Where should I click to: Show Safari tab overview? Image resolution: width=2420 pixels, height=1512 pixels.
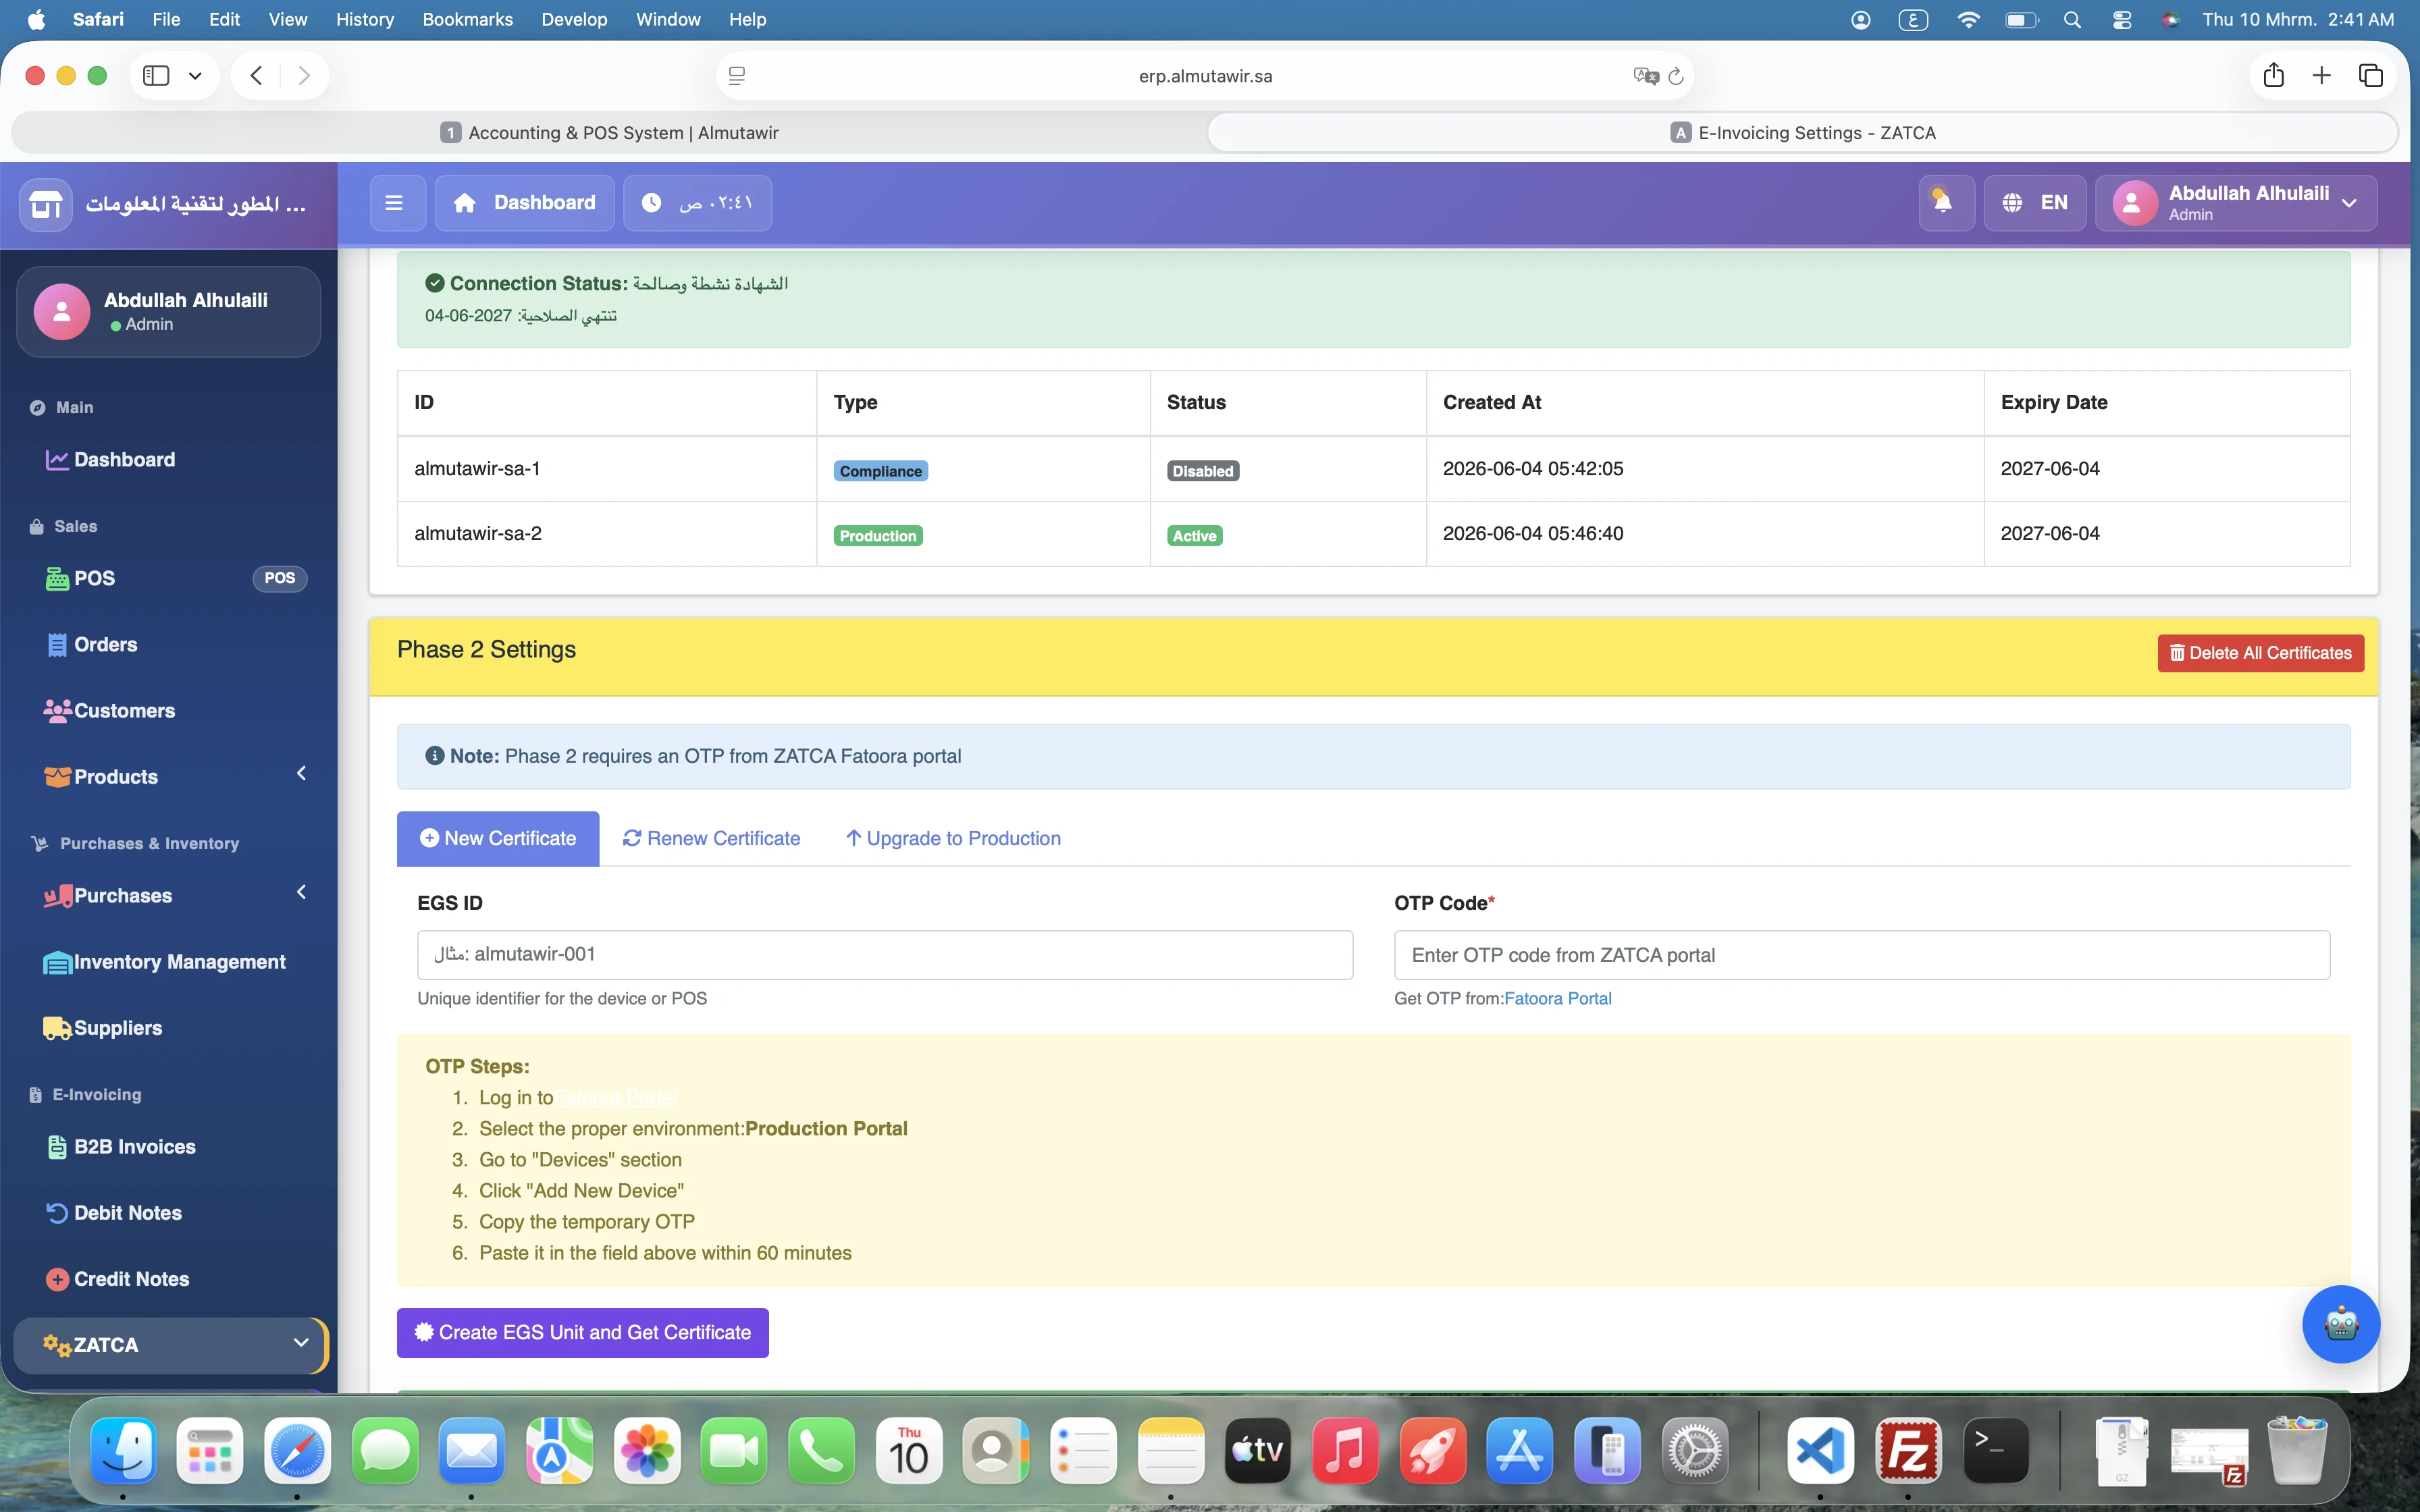click(x=2370, y=75)
